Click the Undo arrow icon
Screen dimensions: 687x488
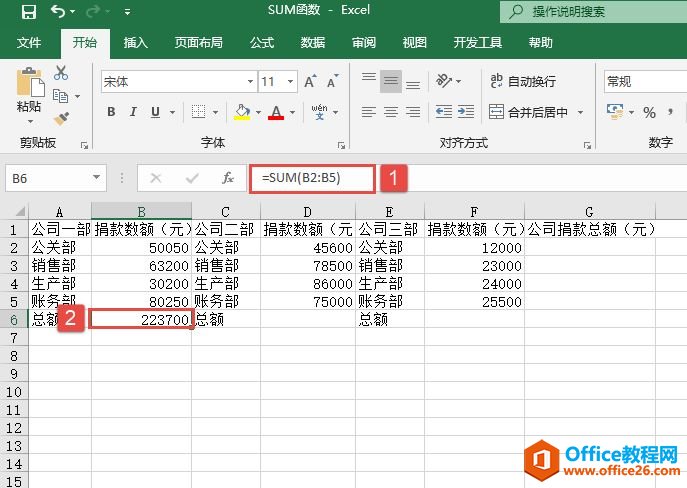point(58,11)
